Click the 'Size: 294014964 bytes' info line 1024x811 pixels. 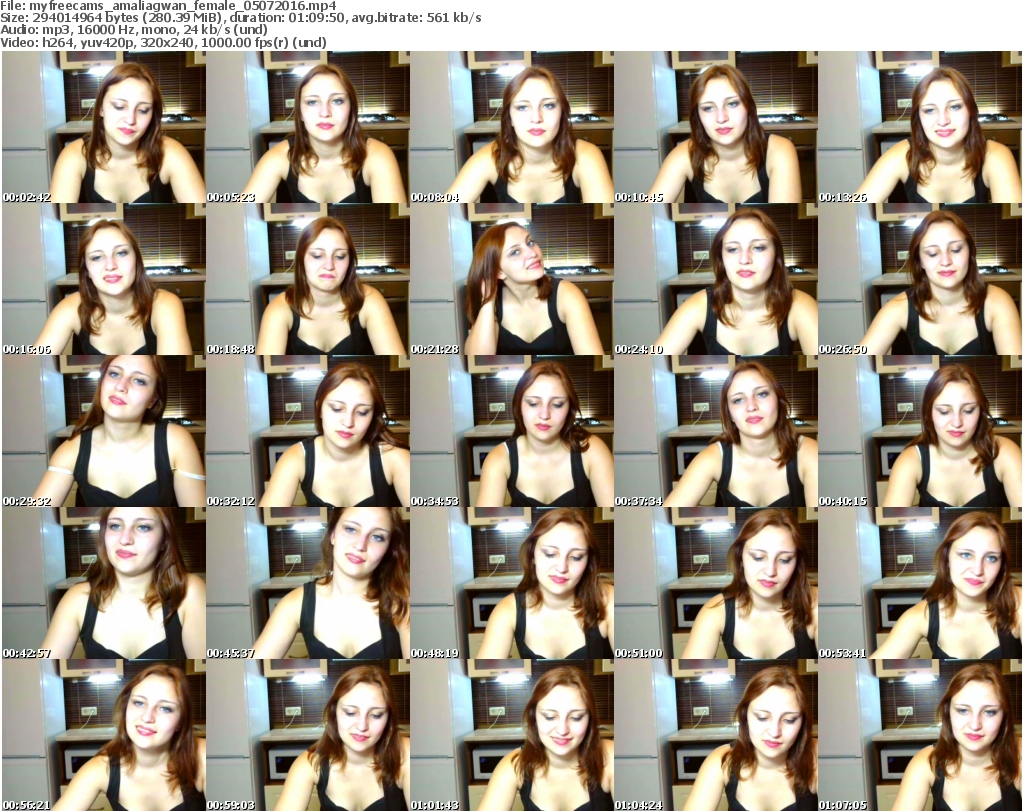point(241,18)
